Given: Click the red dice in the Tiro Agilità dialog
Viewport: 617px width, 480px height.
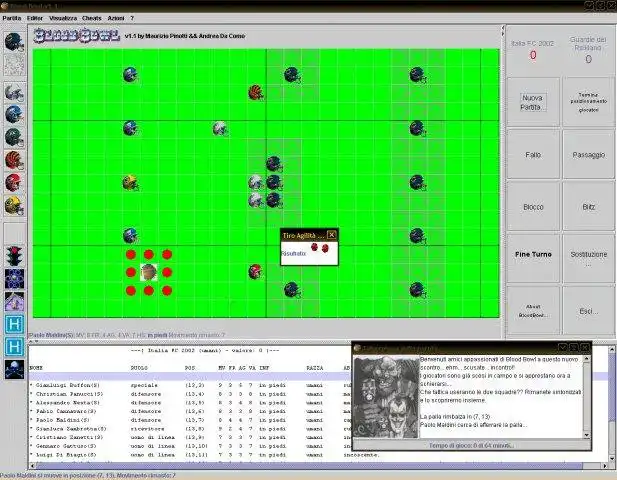Looking at the screenshot, I should coord(320,247).
